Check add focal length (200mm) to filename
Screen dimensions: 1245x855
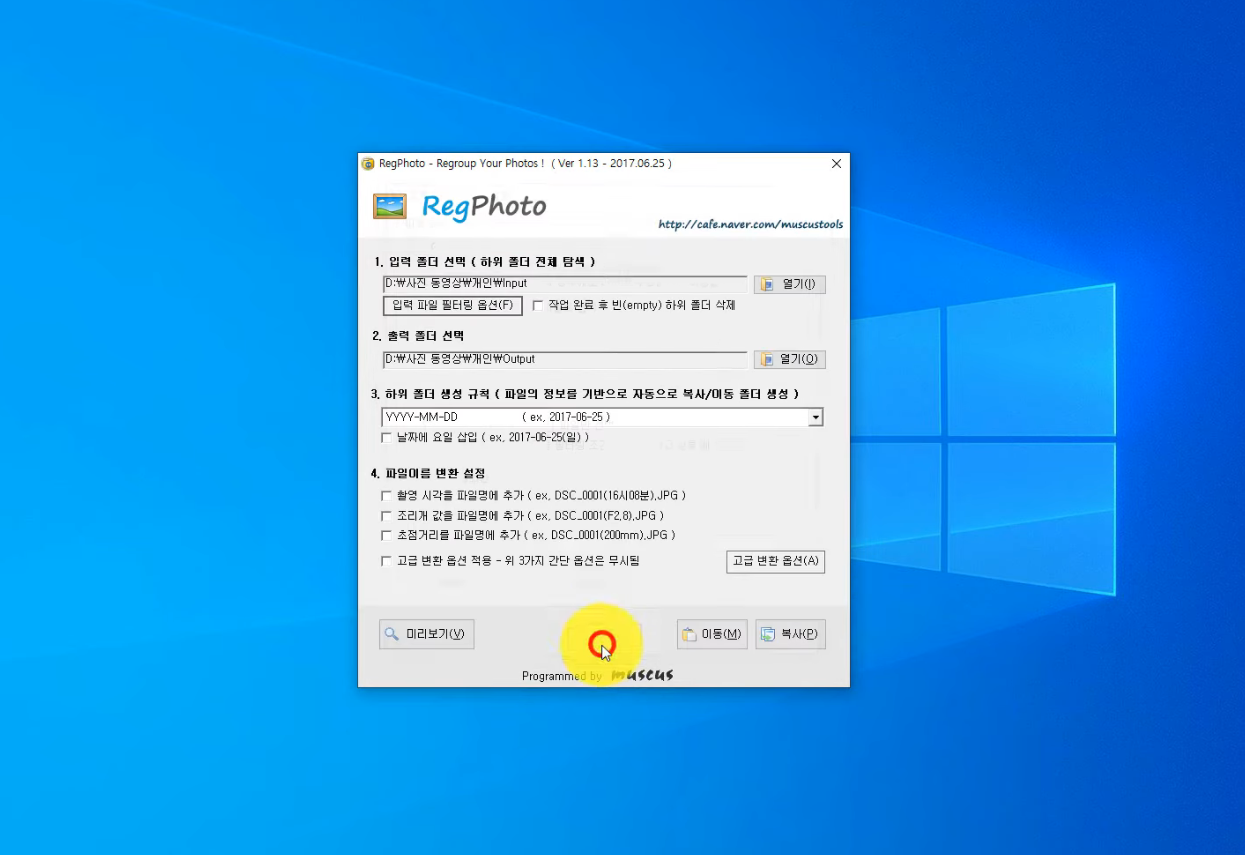(x=386, y=535)
